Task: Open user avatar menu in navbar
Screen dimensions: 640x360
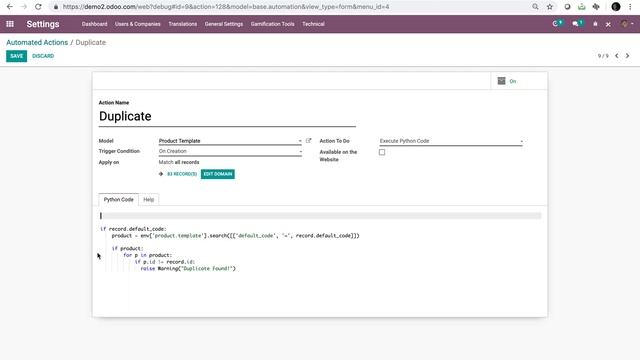Action: [627, 24]
